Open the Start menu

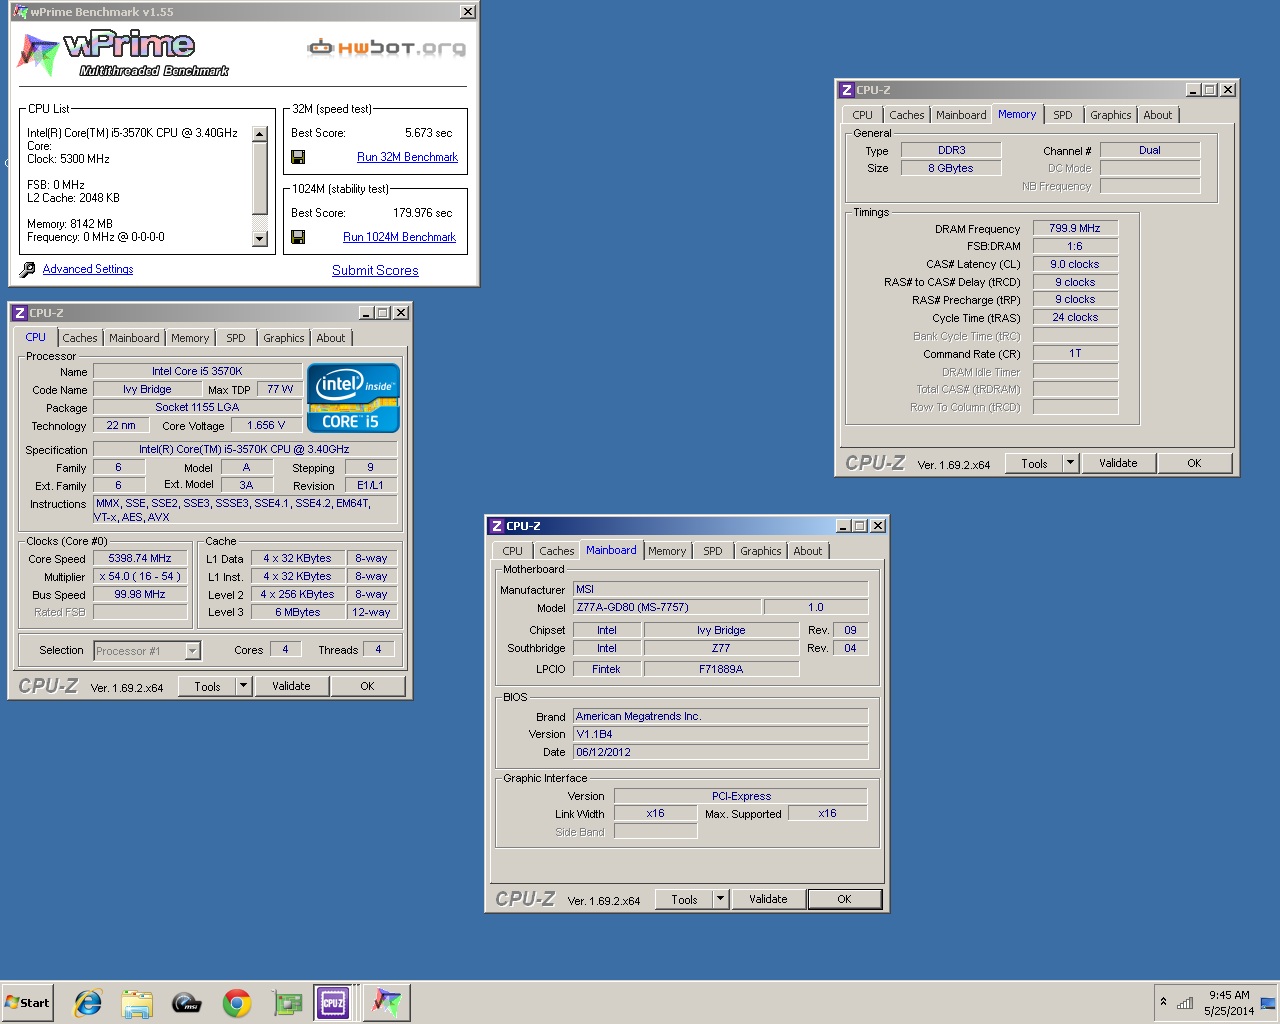click(x=28, y=1003)
